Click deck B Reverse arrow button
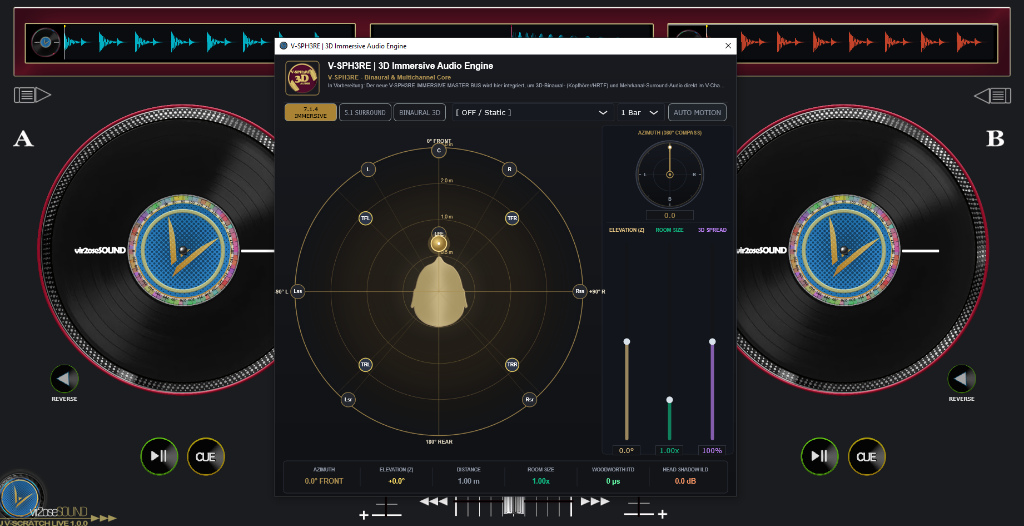This screenshot has width=1024, height=526. [x=961, y=379]
